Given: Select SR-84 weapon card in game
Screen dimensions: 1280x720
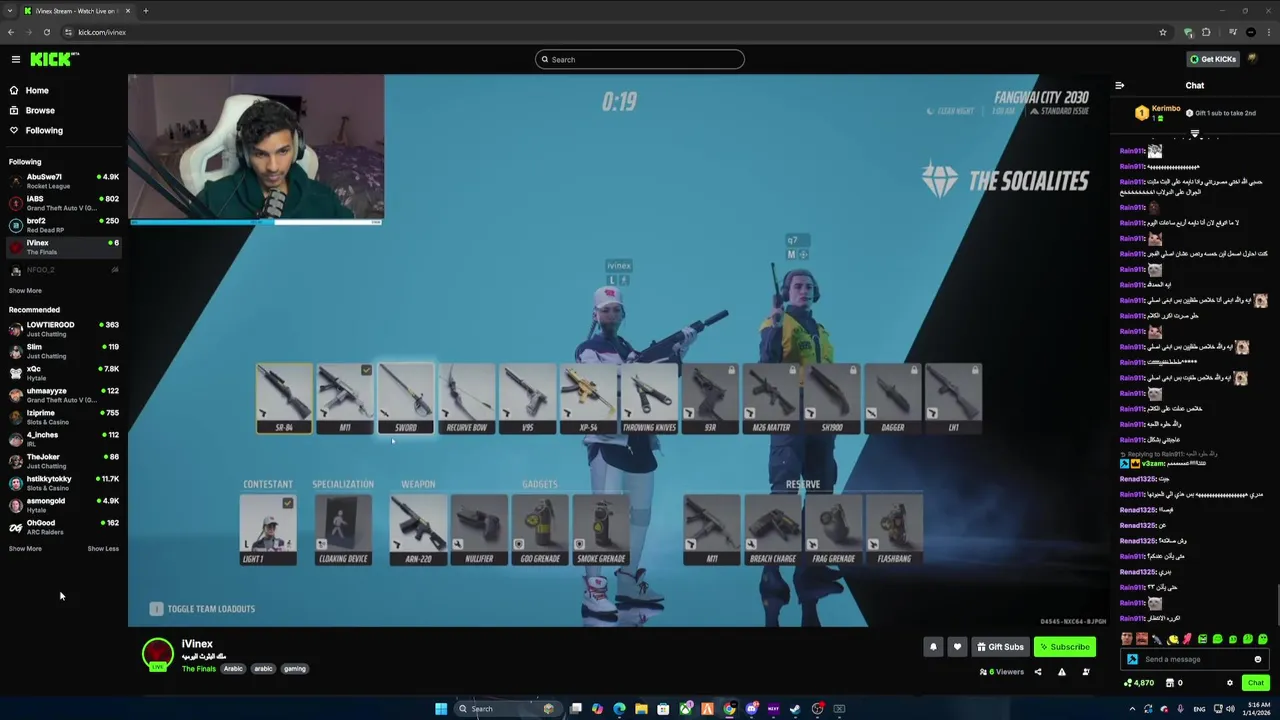Looking at the screenshot, I should point(284,399).
